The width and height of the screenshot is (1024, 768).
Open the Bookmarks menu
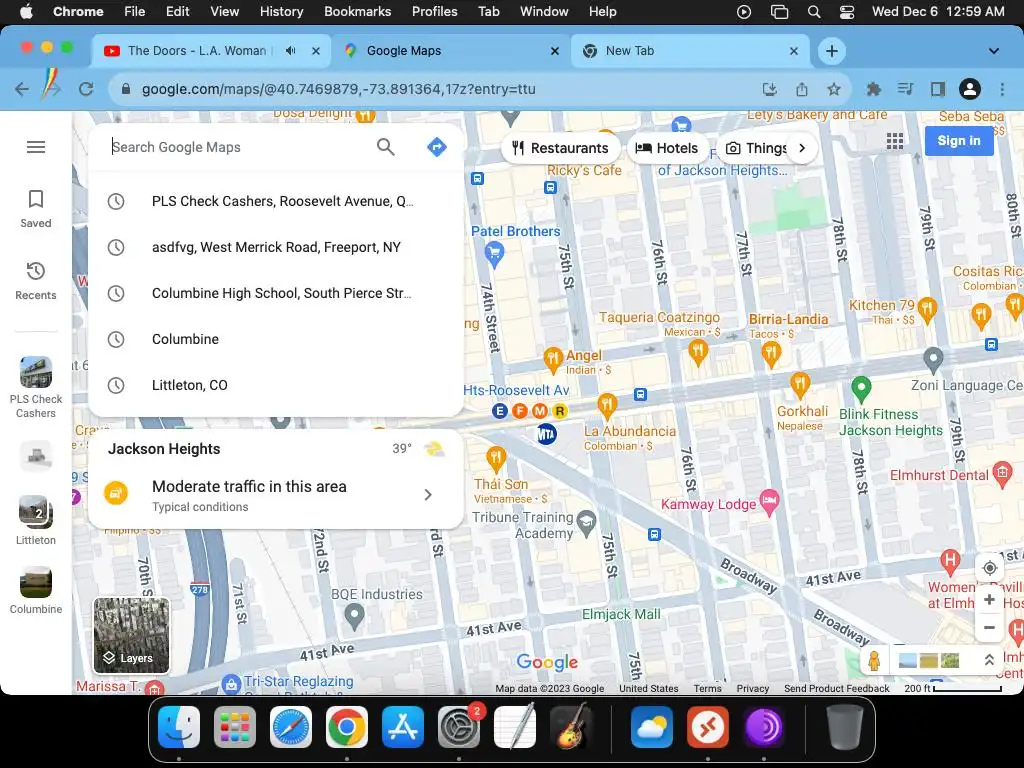(357, 12)
